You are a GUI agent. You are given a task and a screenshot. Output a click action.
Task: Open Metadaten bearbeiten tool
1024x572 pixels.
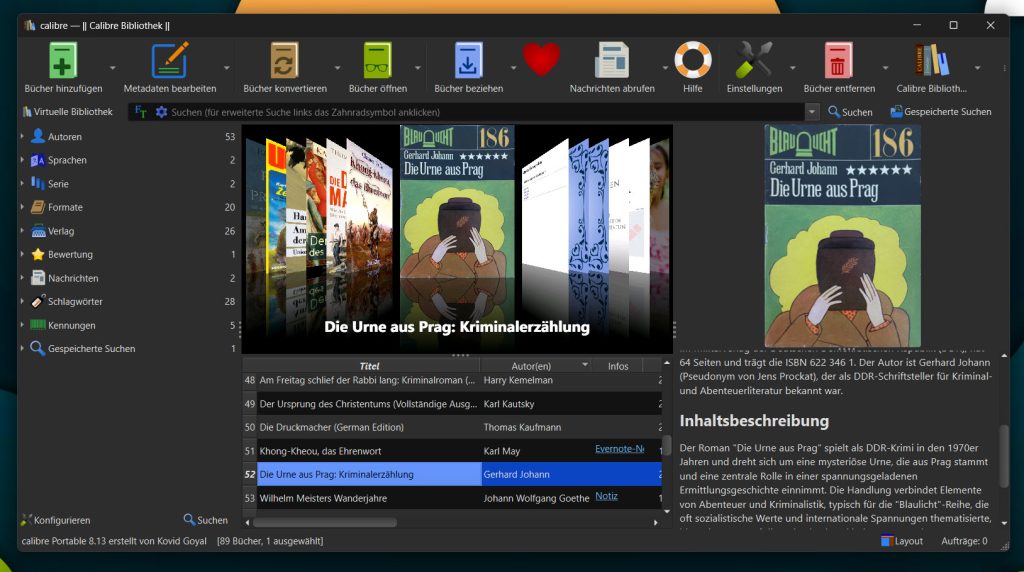coord(169,61)
